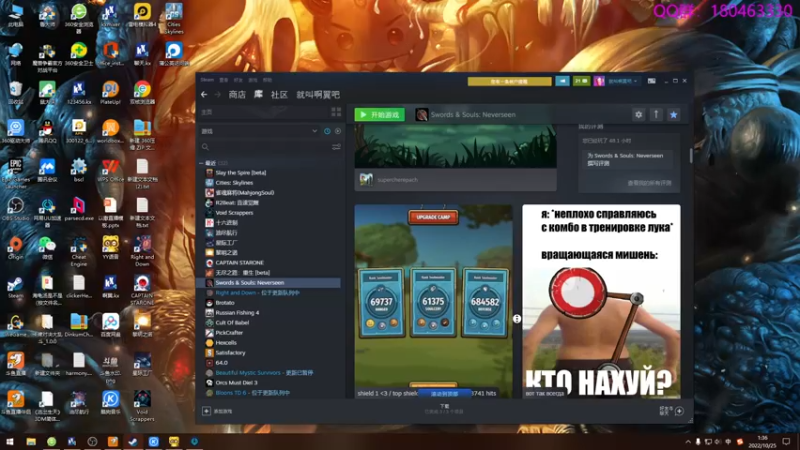Open PlateUp! desktop shortcut
Screen dimensions: 800x450
point(110,93)
